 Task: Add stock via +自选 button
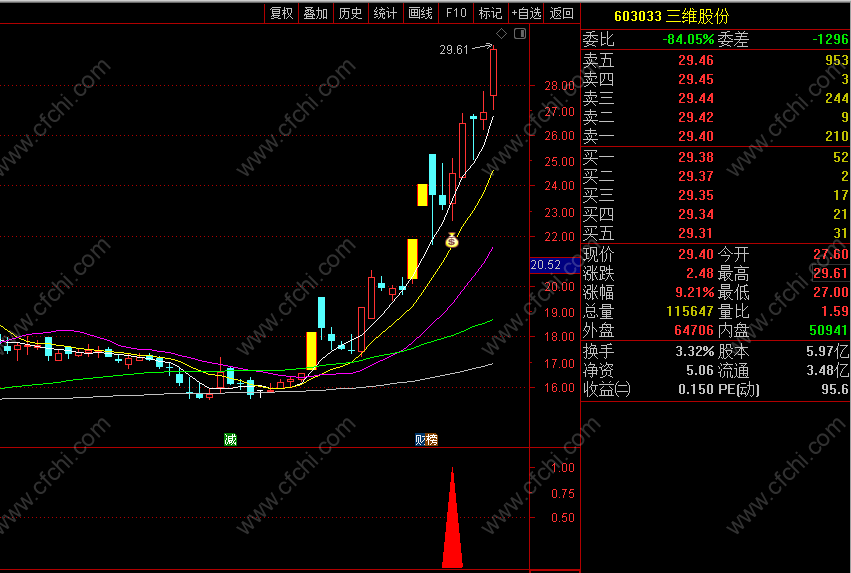[x=526, y=13]
